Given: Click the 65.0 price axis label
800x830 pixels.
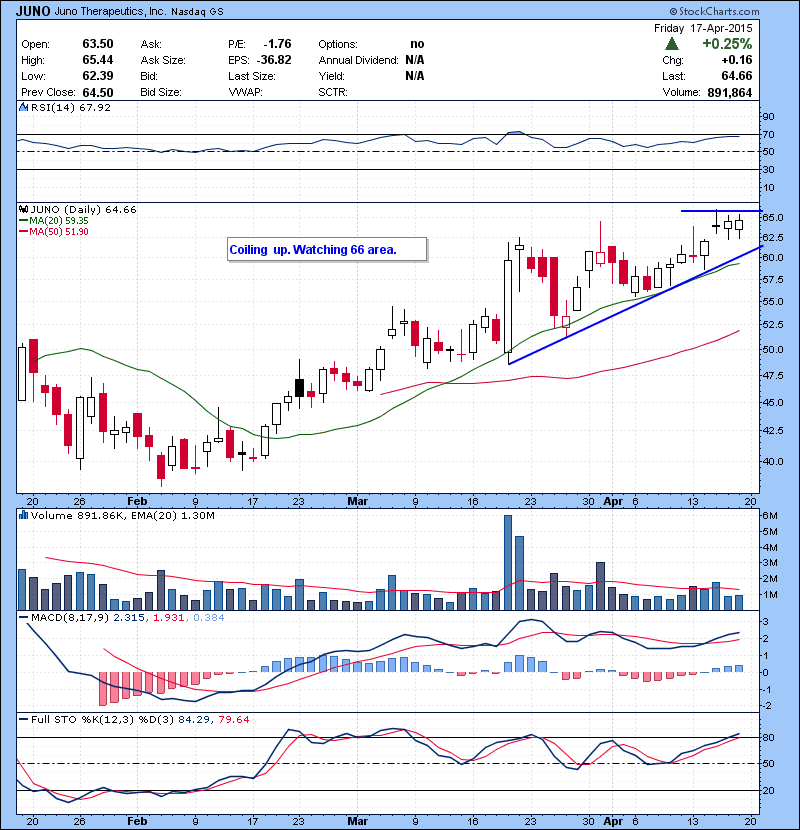Looking at the screenshot, I should (772, 218).
